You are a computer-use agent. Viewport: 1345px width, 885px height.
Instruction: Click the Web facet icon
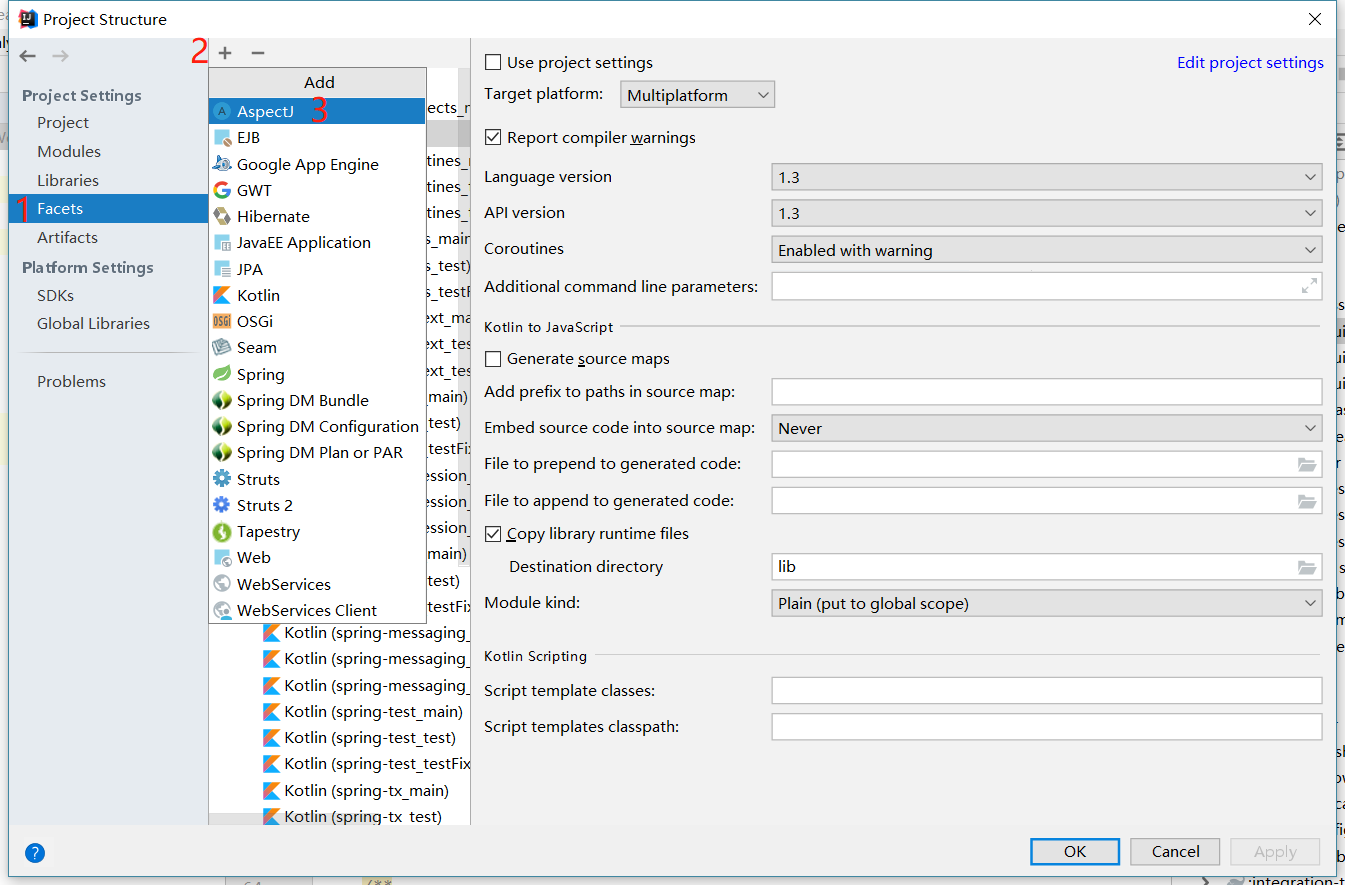pos(222,557)
